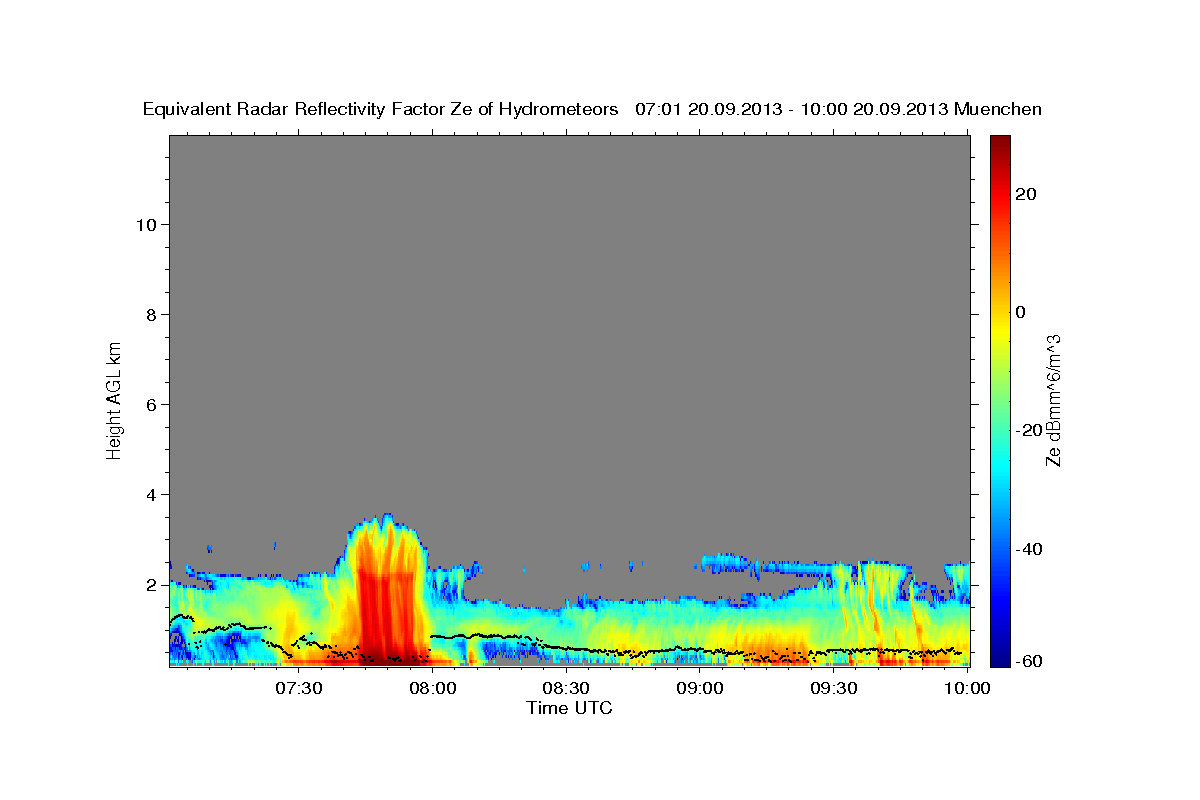The height and width of the screenshot is (800, 1200).
Task: Click the height label '4'
Action: click(x=151, y=494)
